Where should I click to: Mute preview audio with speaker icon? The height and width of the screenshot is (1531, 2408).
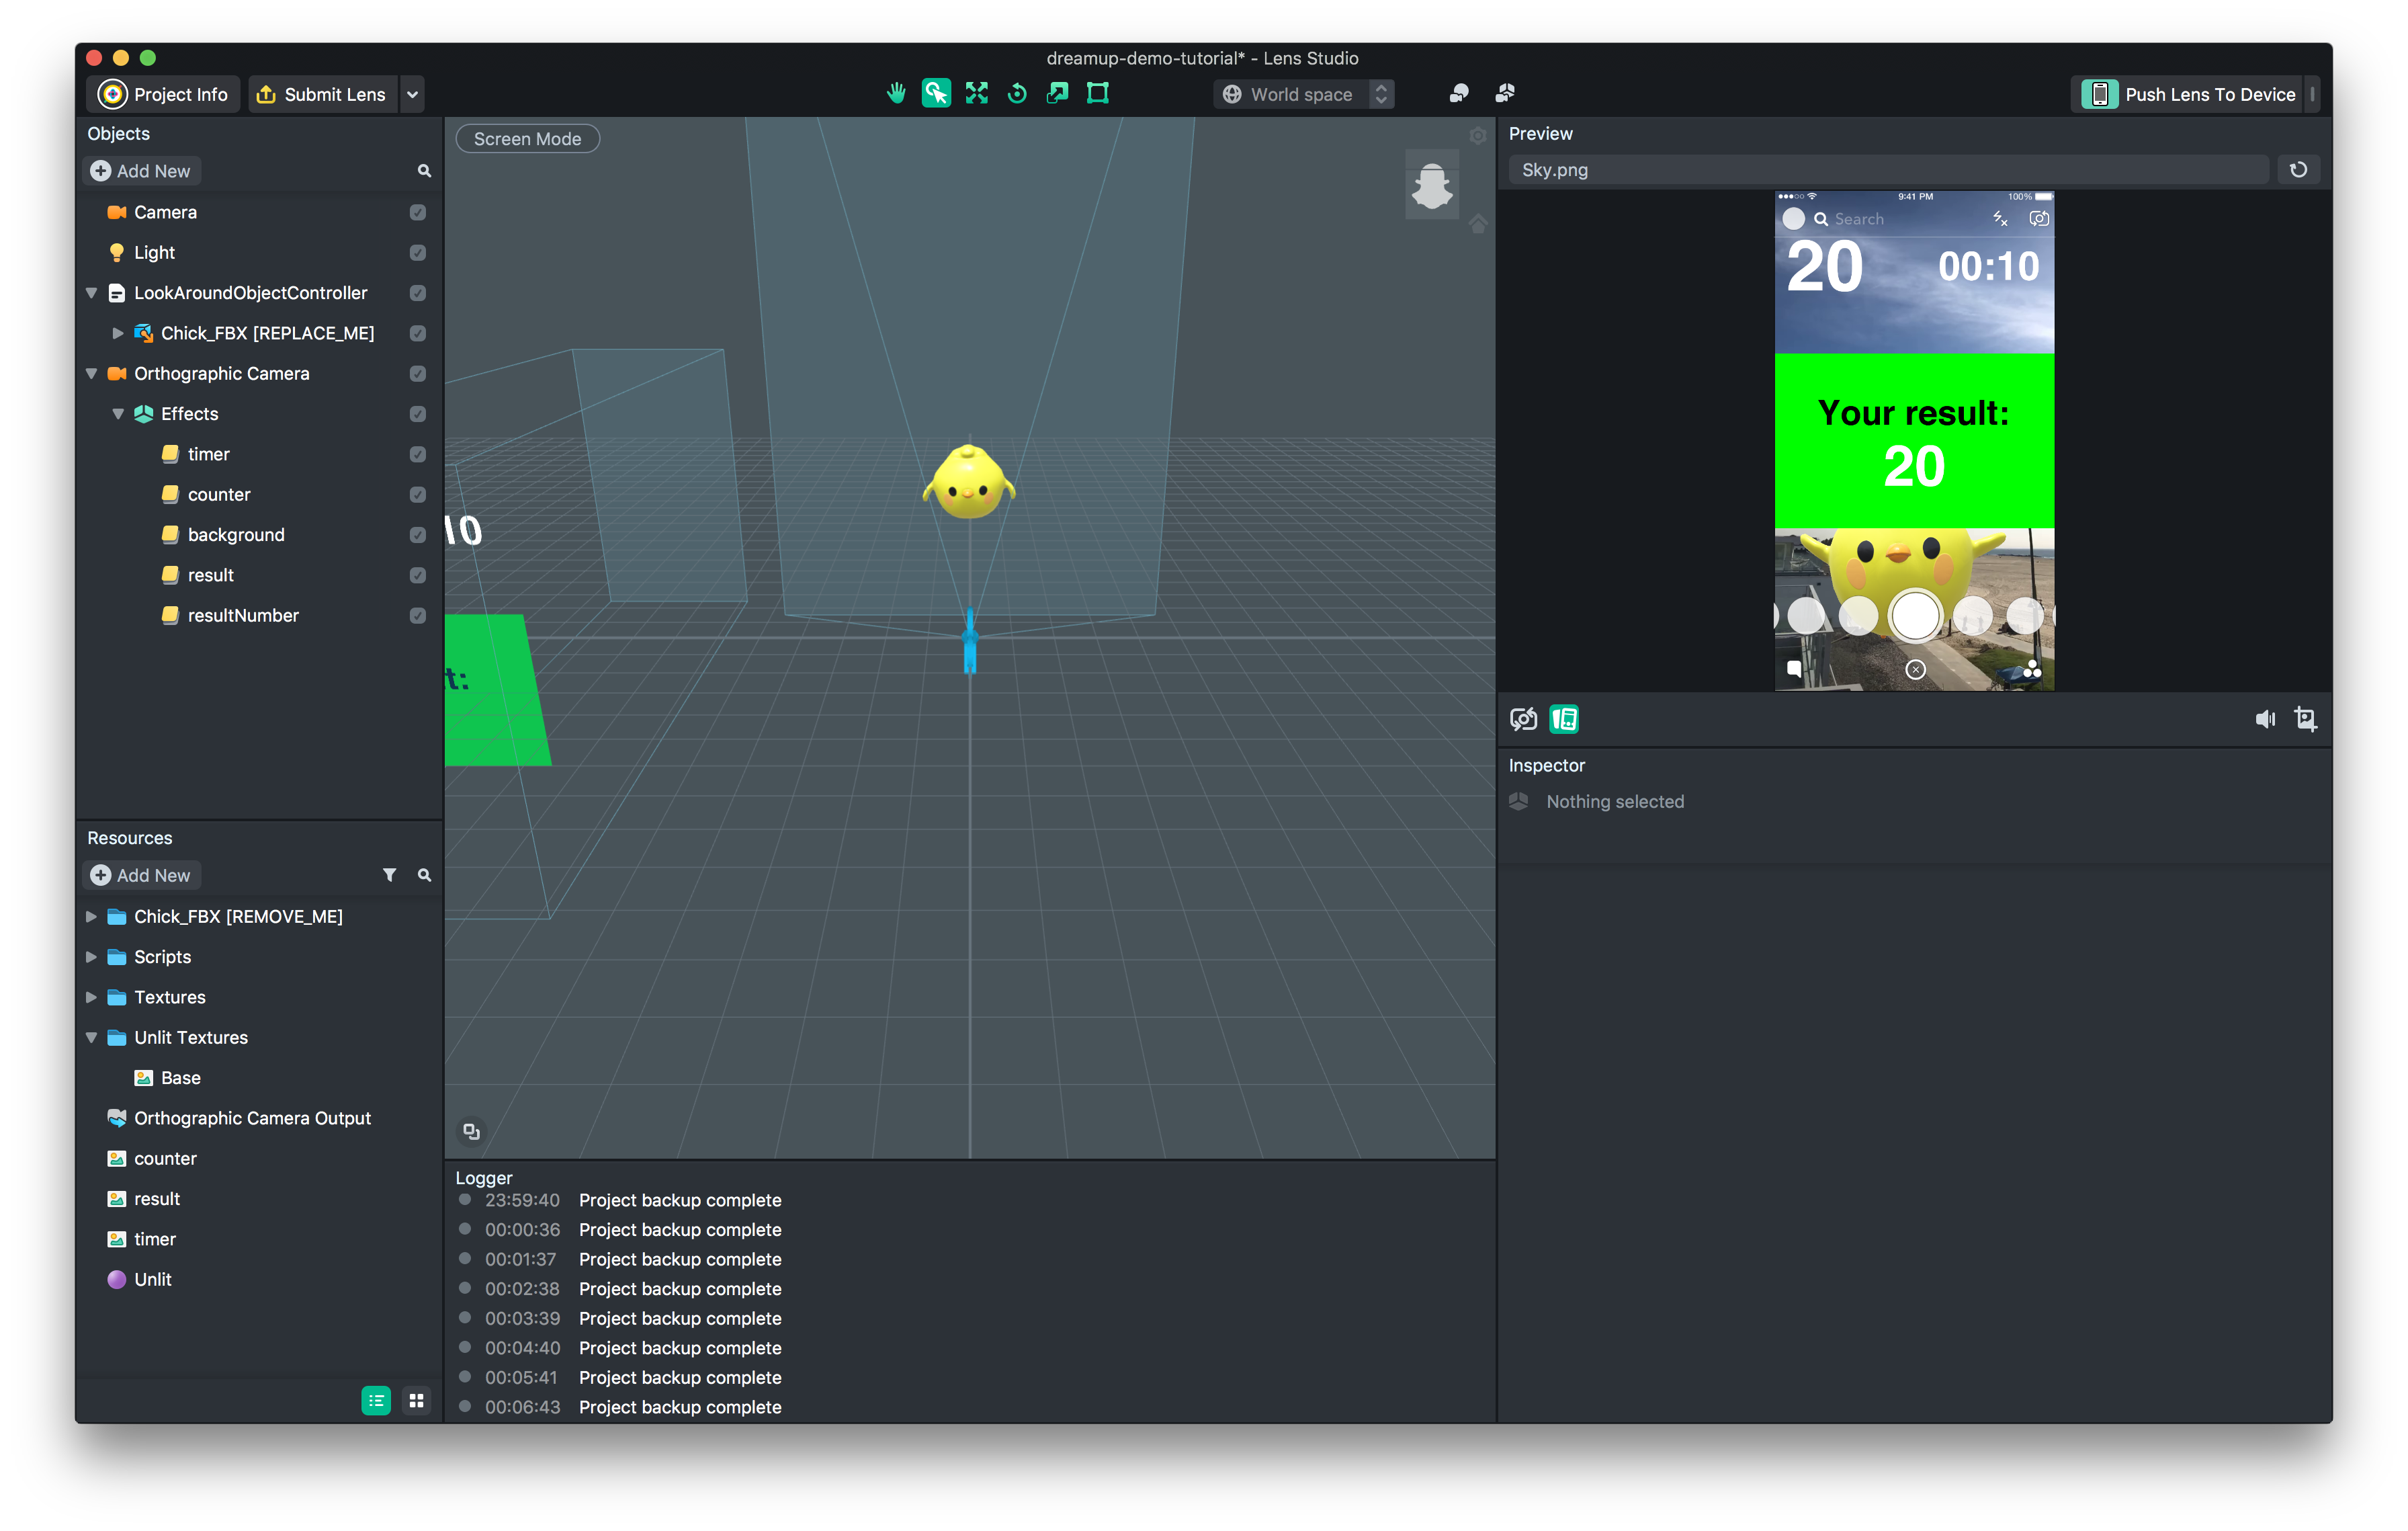pyautogui.click(x=2265, y=719)
